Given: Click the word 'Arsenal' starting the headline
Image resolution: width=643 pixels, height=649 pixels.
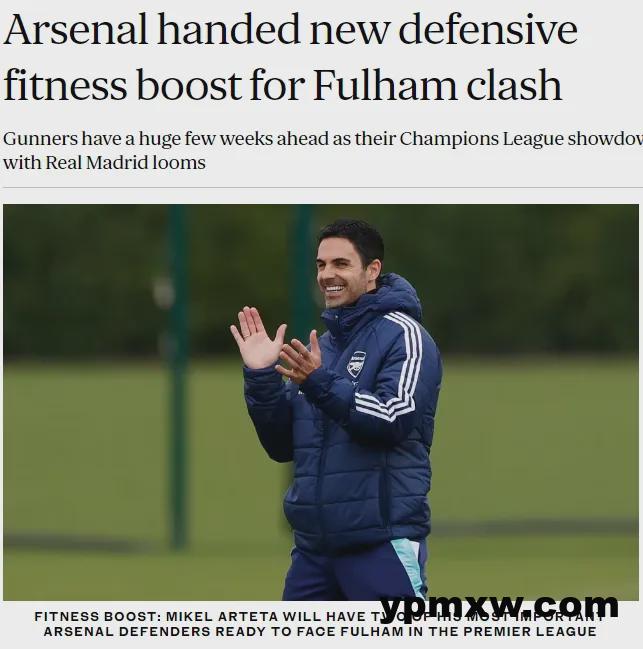Looking at the screenshot, I should [76, 30].
